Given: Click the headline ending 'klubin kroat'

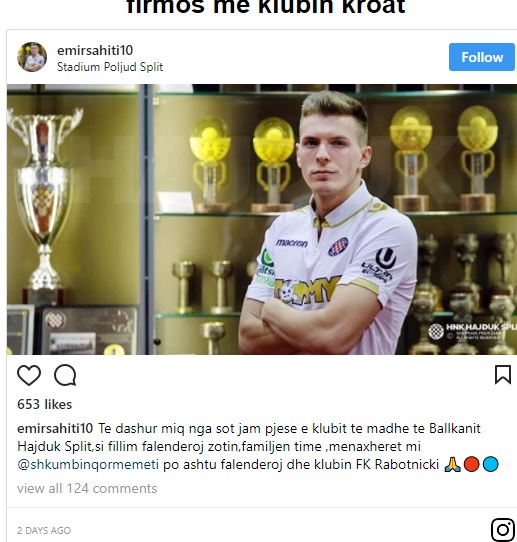Looking at the screenshot, I should [266, 8].
